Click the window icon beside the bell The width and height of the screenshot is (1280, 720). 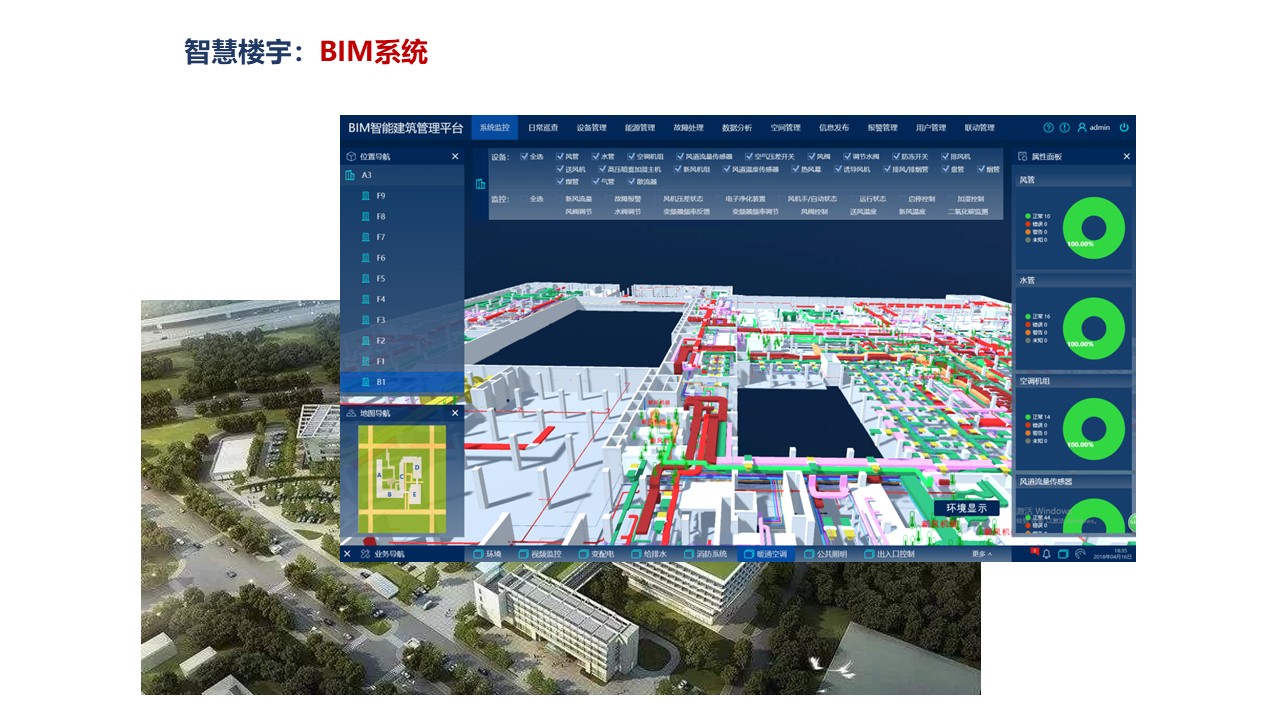coord(1063,554)
